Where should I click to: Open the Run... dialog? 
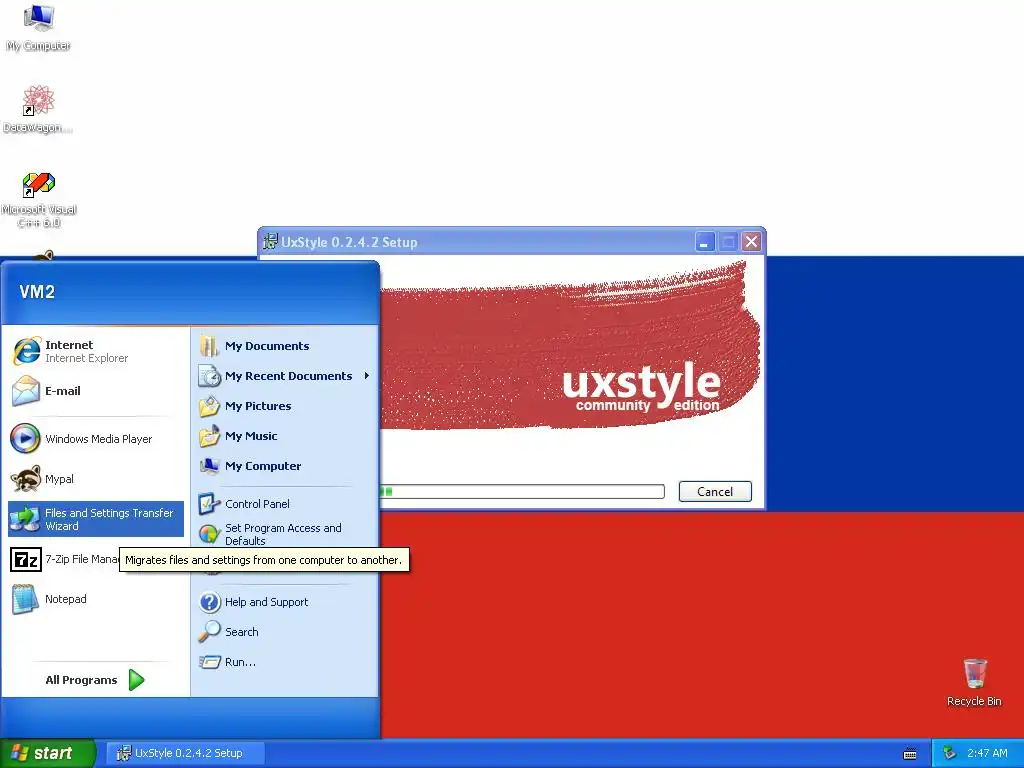click(285, 662)
